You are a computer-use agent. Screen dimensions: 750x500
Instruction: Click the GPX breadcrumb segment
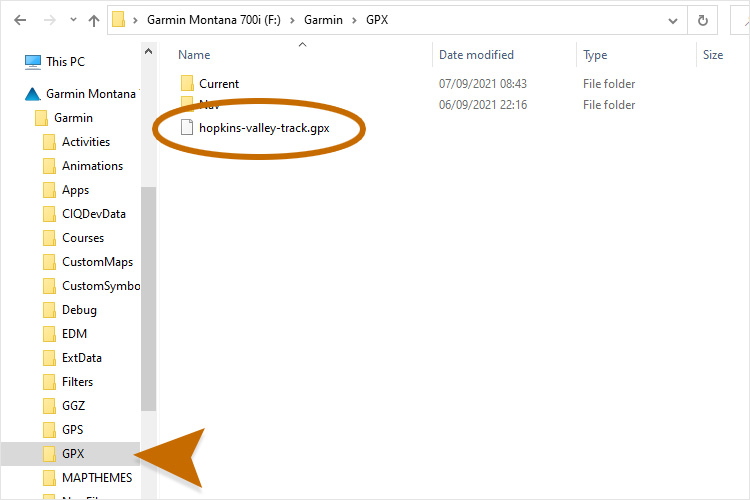377,20
